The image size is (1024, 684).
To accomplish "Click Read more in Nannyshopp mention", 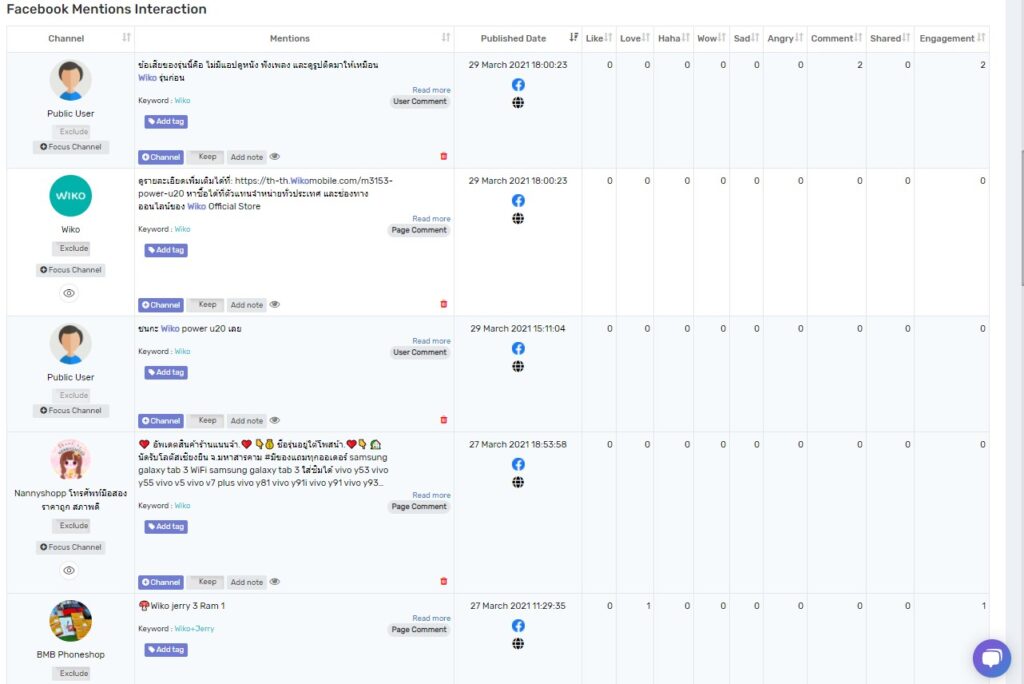I will click(x=431, y=495).
